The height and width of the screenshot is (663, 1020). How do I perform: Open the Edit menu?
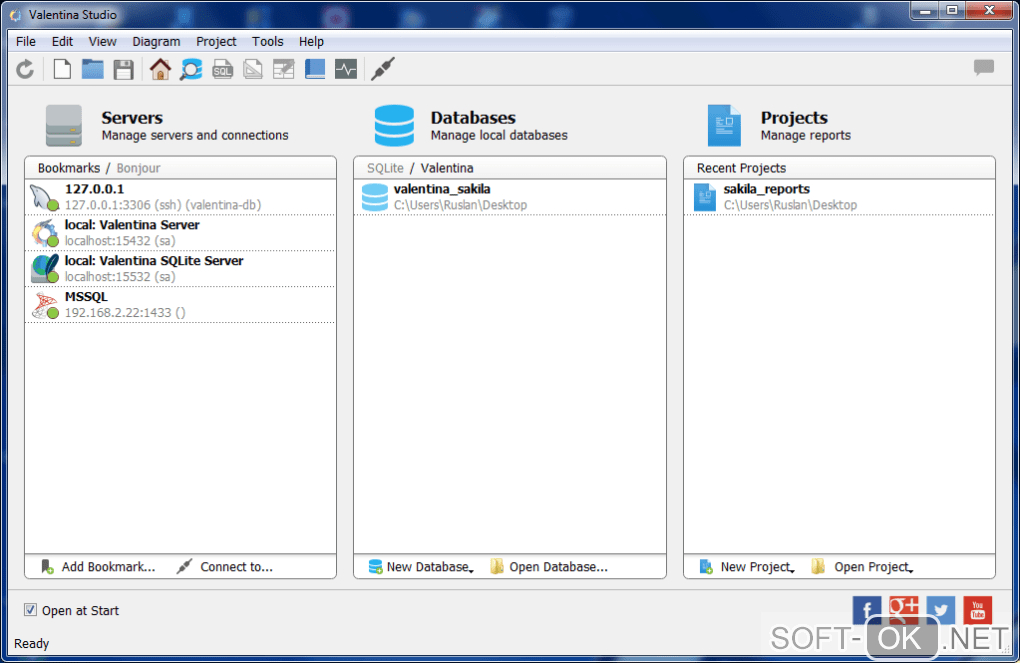[x=62, y=42]
